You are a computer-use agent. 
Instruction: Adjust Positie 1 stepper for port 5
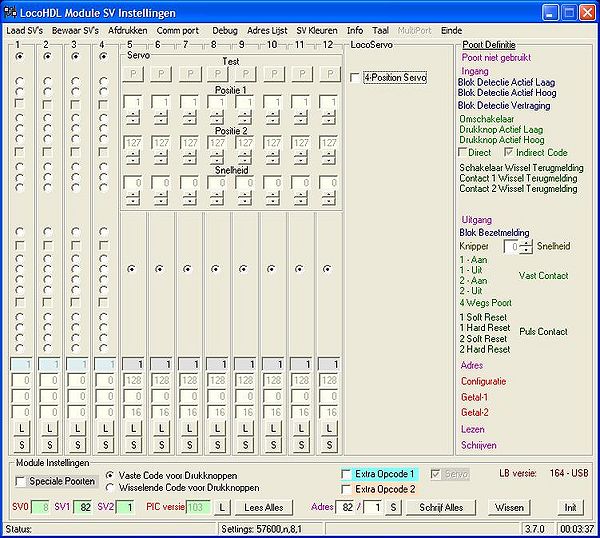click(x=133, y=117)
